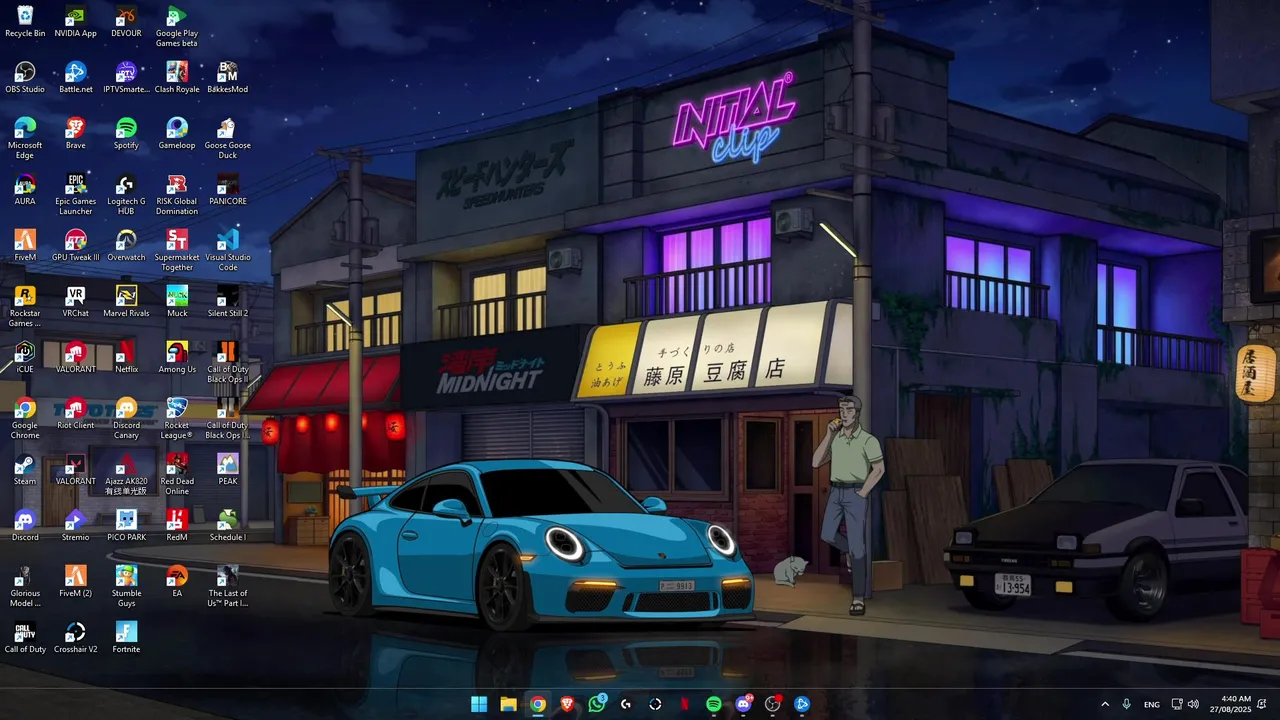
Task: Select the Goose Goose Duck shortcut
Action: pos(228,138)
